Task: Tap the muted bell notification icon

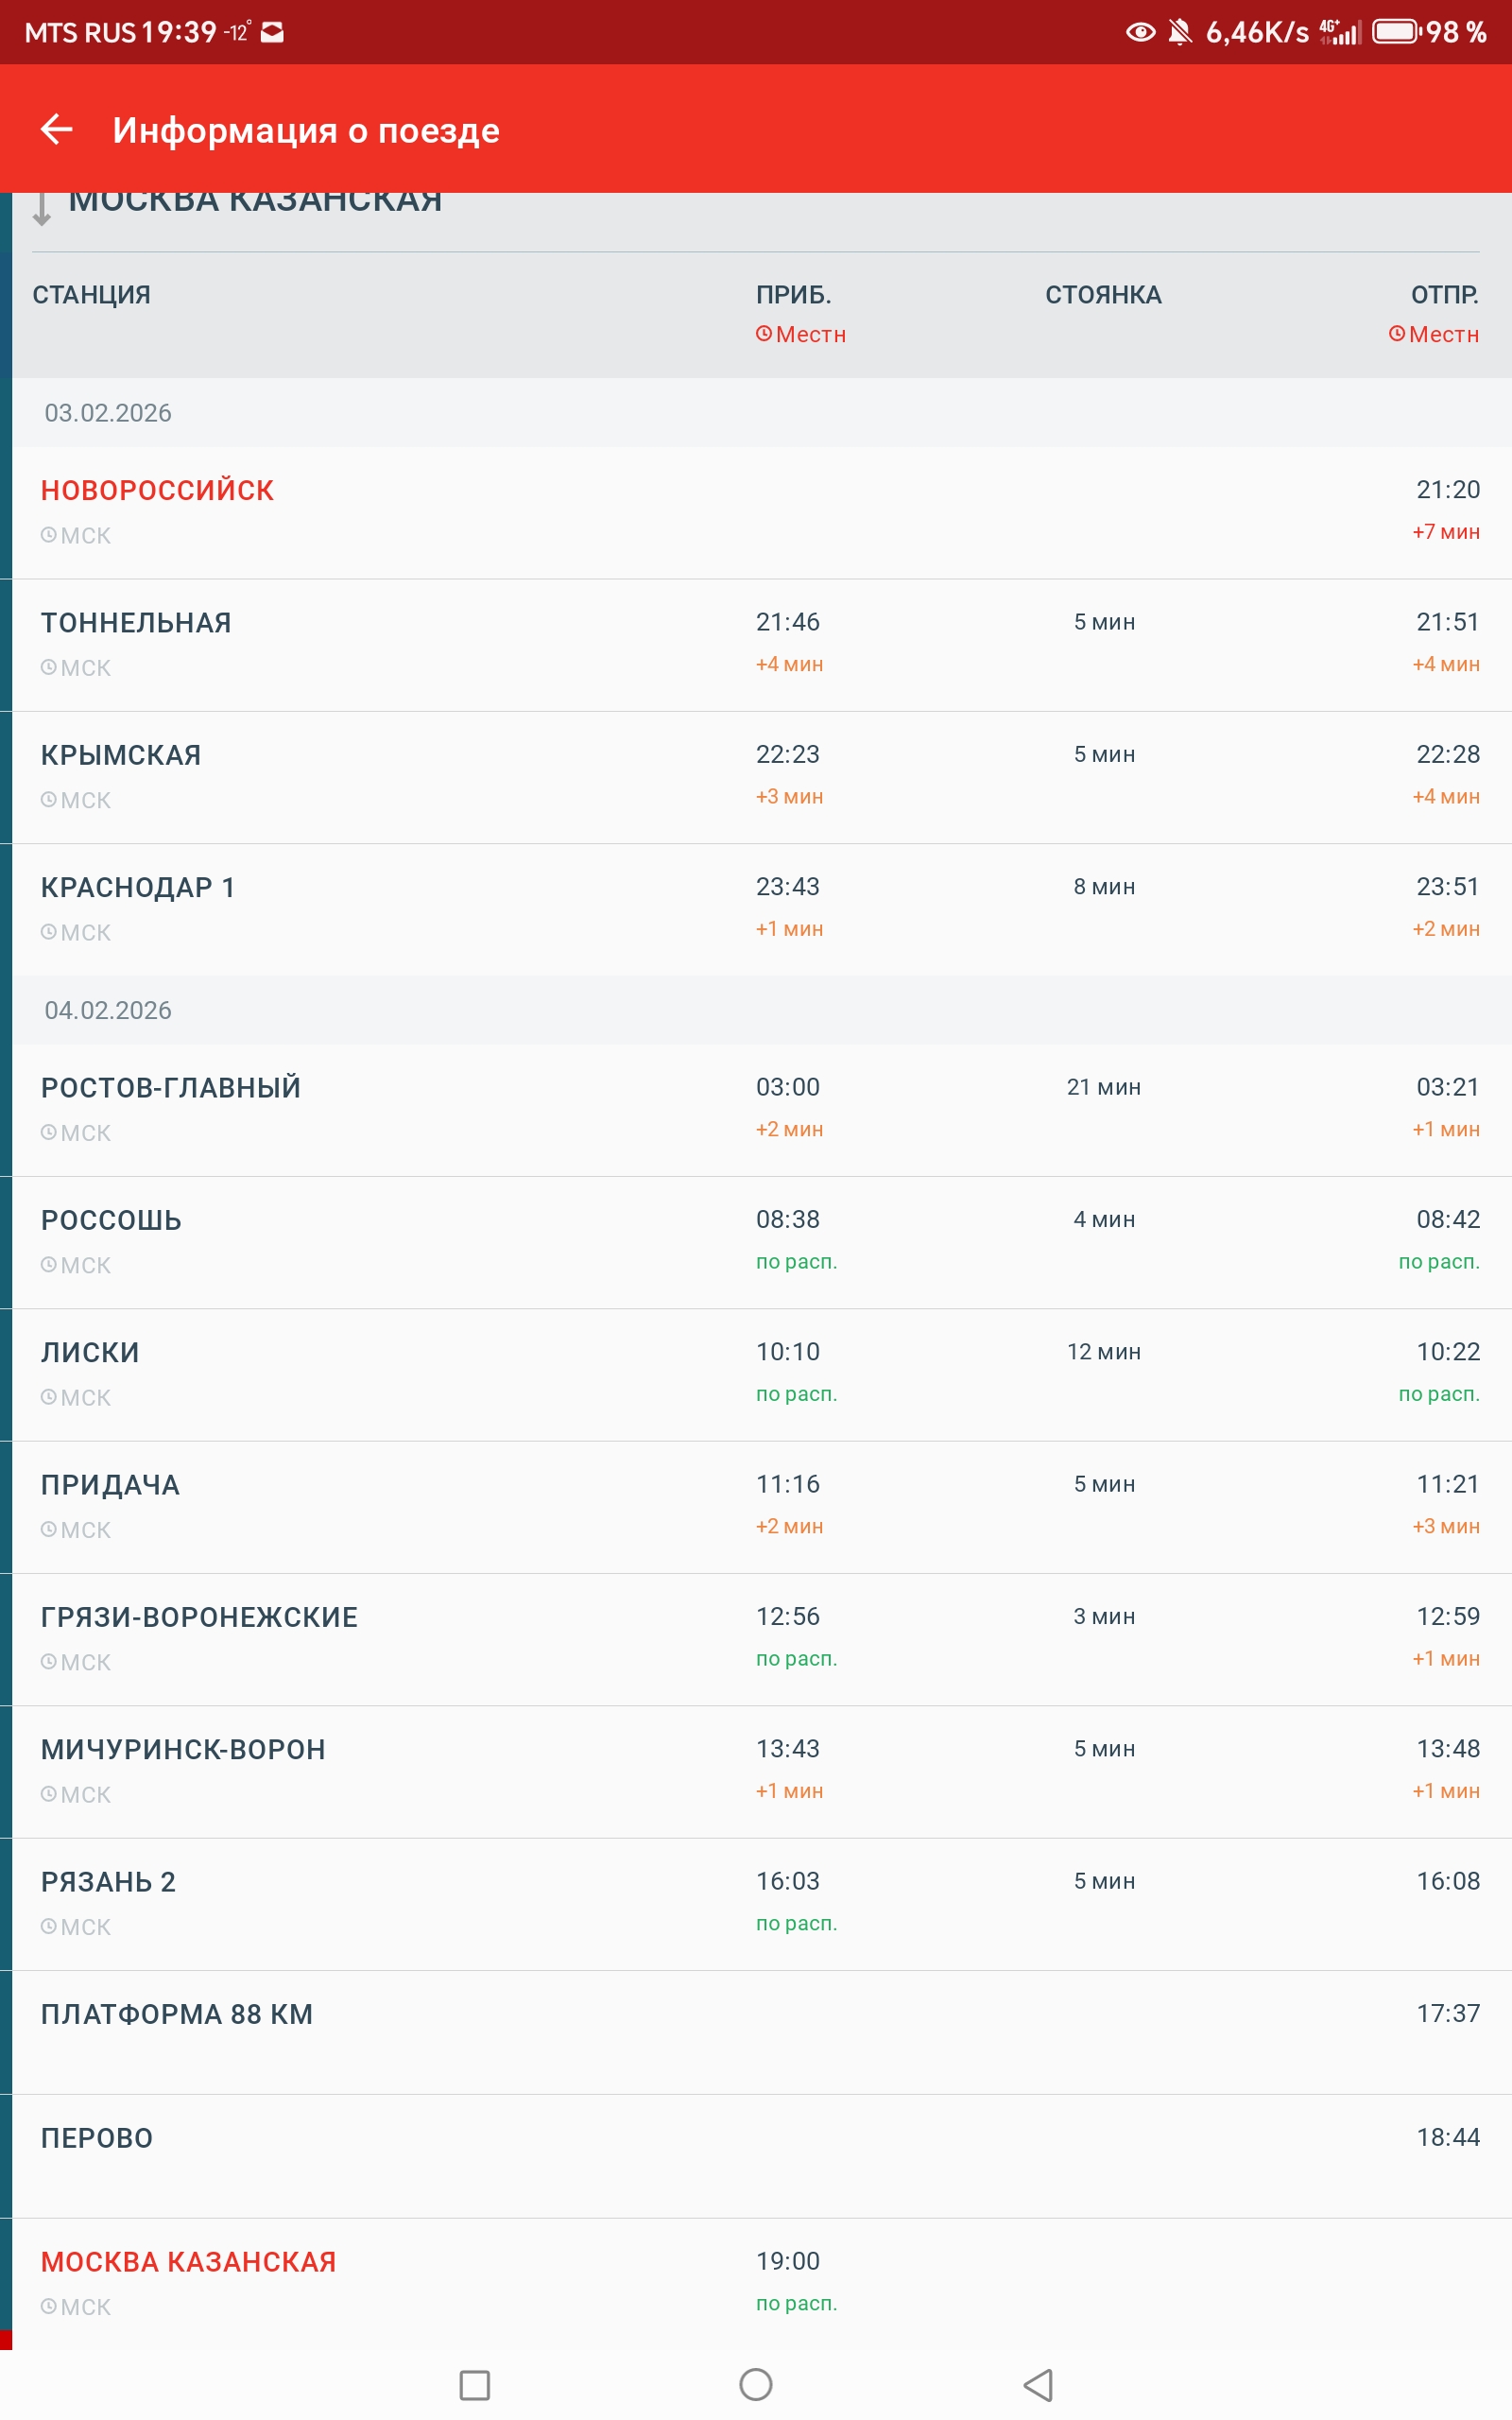Action: coord(1180,32)
